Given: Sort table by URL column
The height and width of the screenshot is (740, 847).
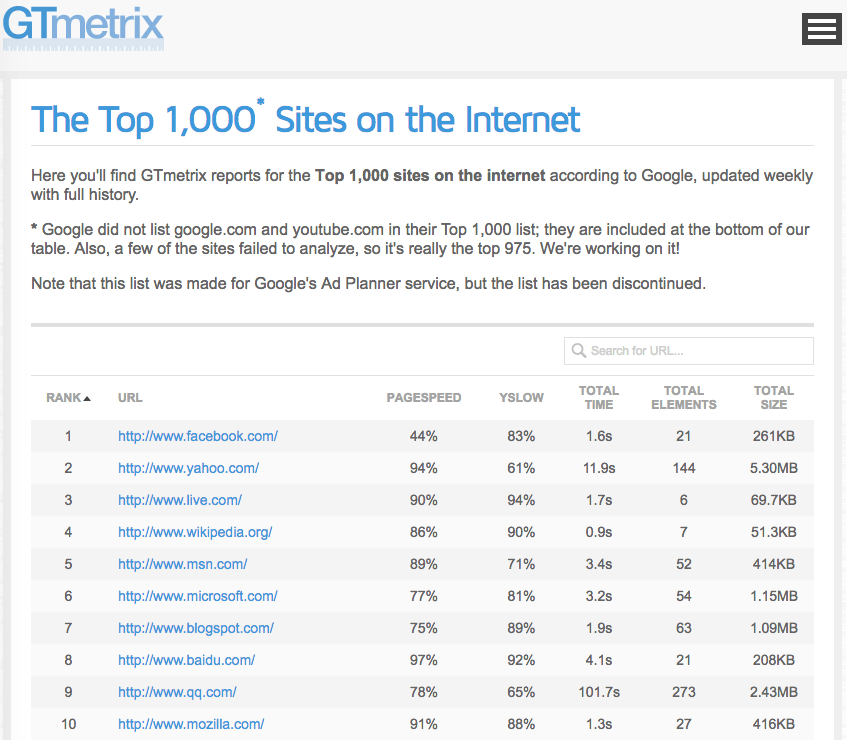Looking at the screenshot, I should tap(130, 398).
